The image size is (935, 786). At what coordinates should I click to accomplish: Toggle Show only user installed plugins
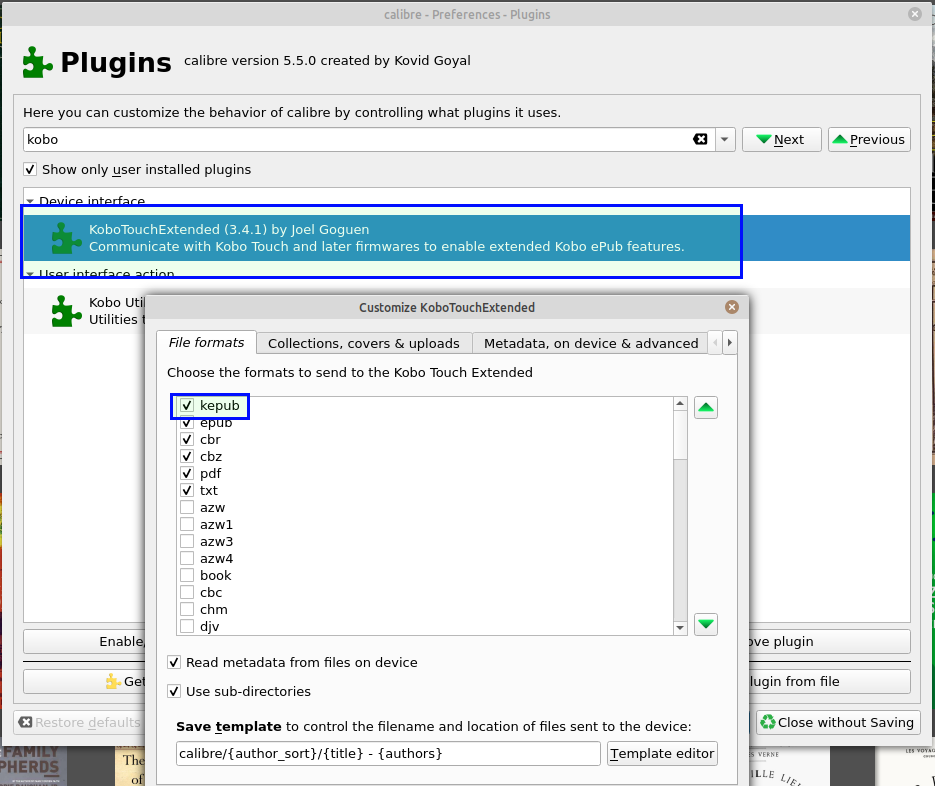tap(30, 169)
